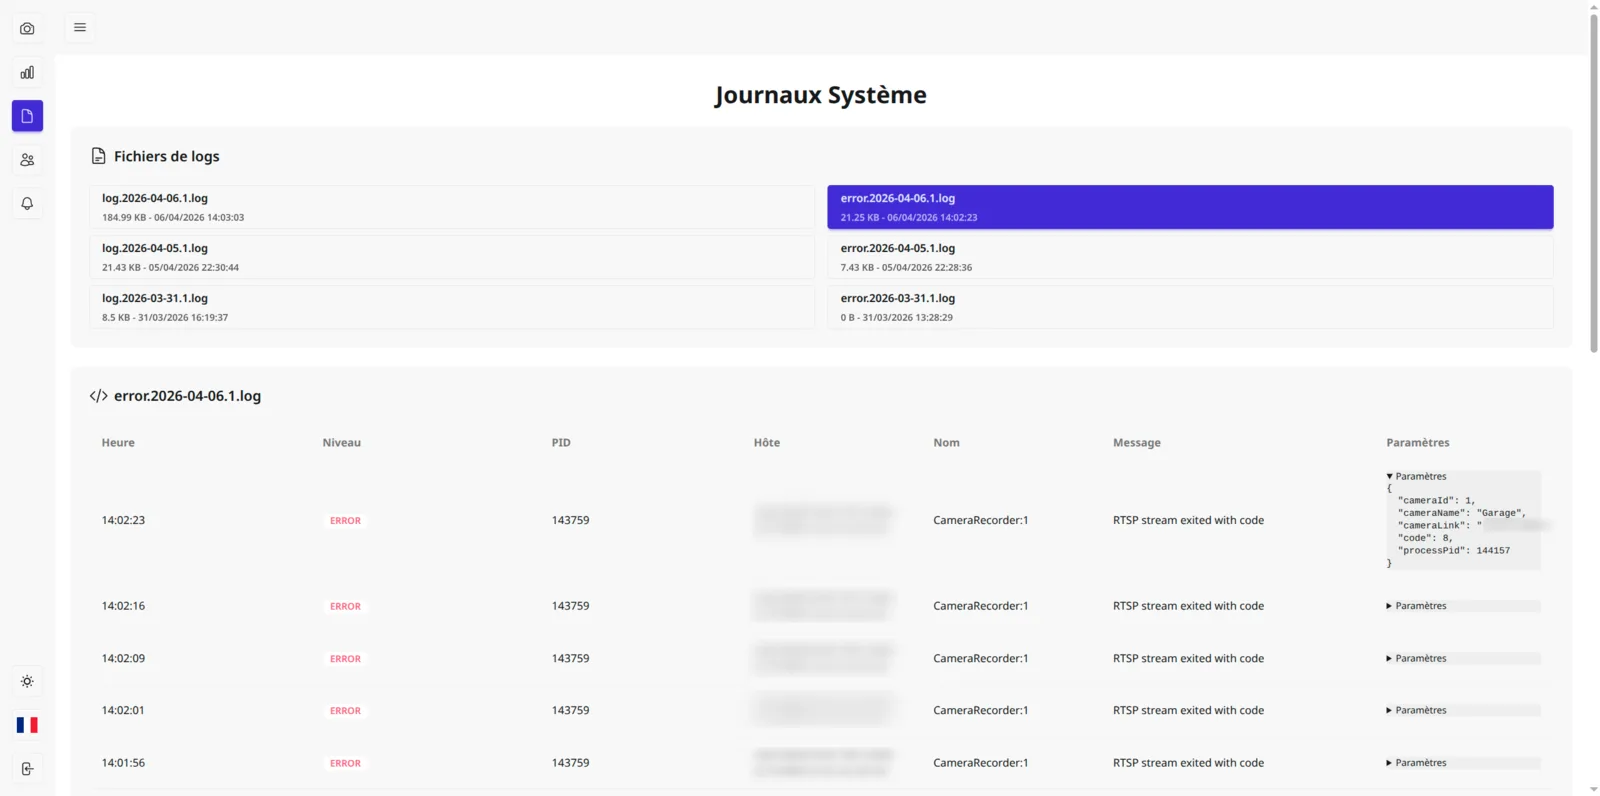Open the cameras page from sidebar
The height and width of the screenshot is (796, 1600).
coord(27,29)
